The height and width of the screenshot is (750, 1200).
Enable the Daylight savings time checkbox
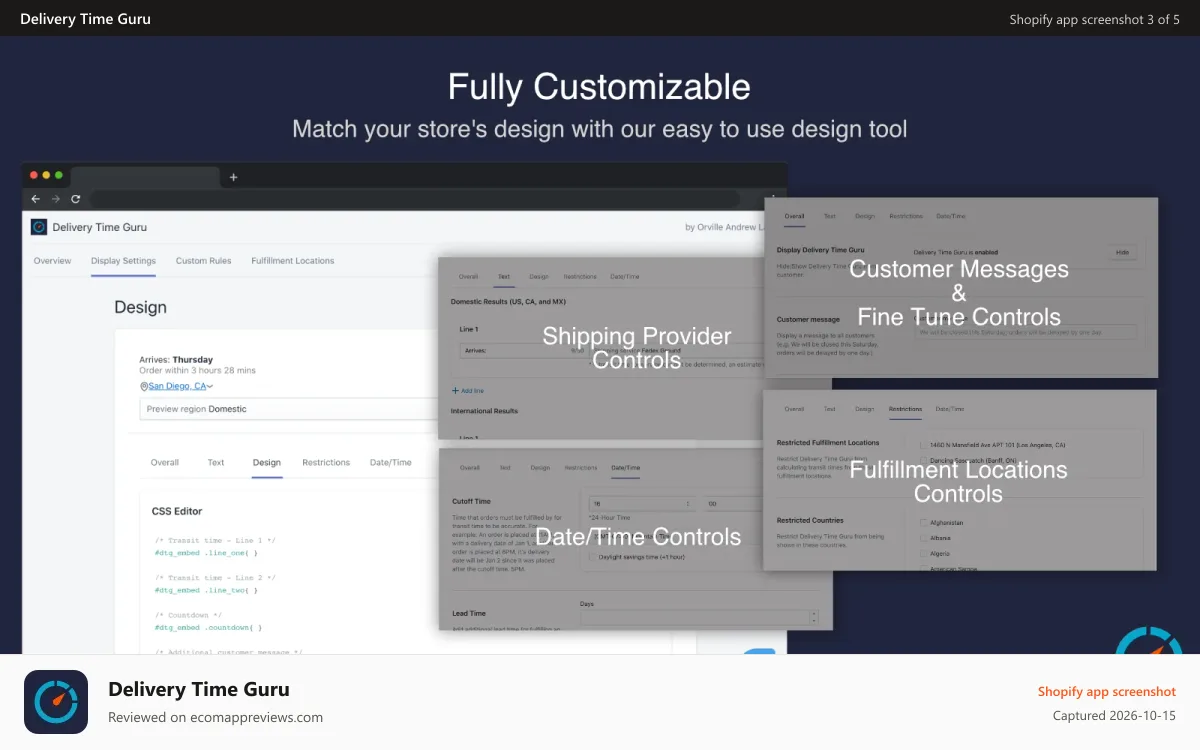592,557
